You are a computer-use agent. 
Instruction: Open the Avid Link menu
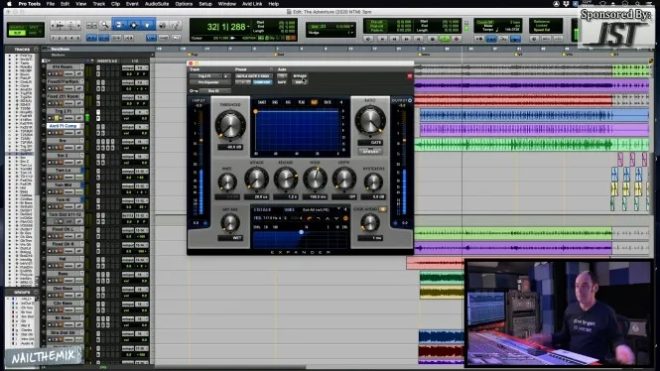coord(252,4)
